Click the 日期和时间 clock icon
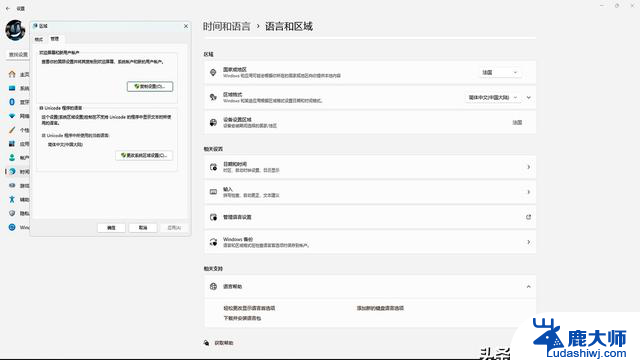Screen dimensions: 640x360 pyautogui.click(x=213, y=167)
